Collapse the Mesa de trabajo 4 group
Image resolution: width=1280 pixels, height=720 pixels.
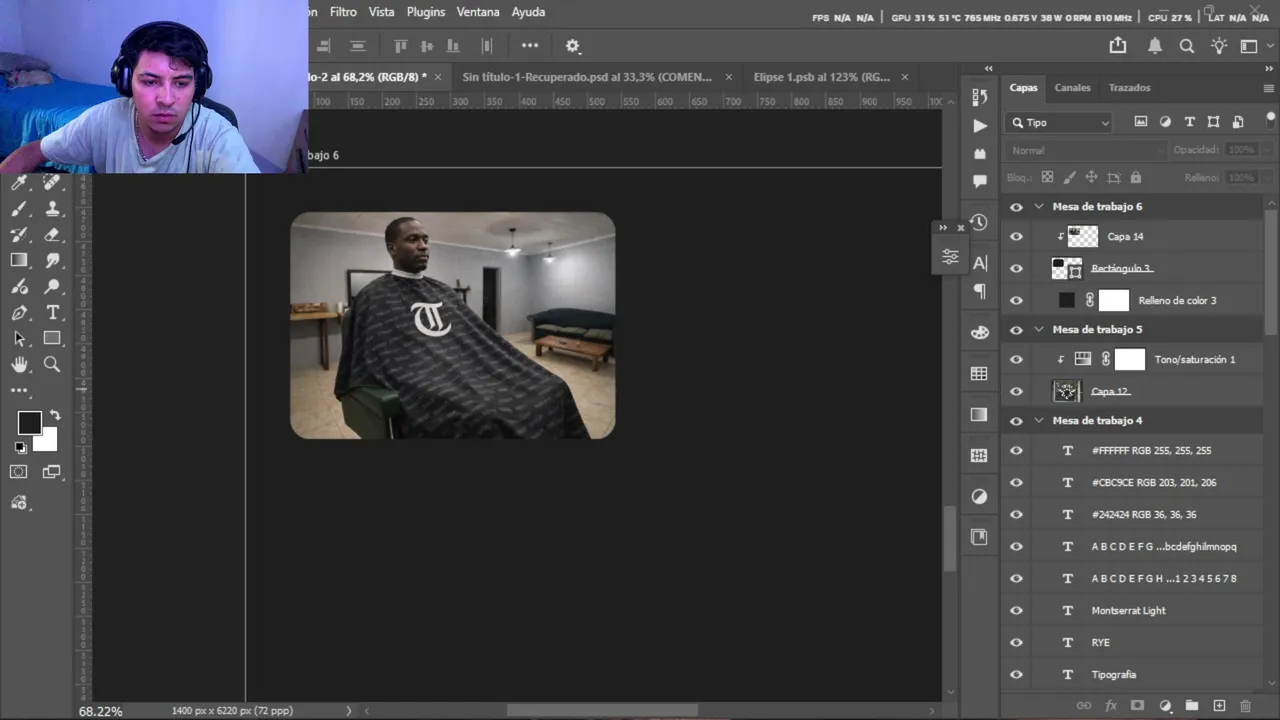[1039, 421]
